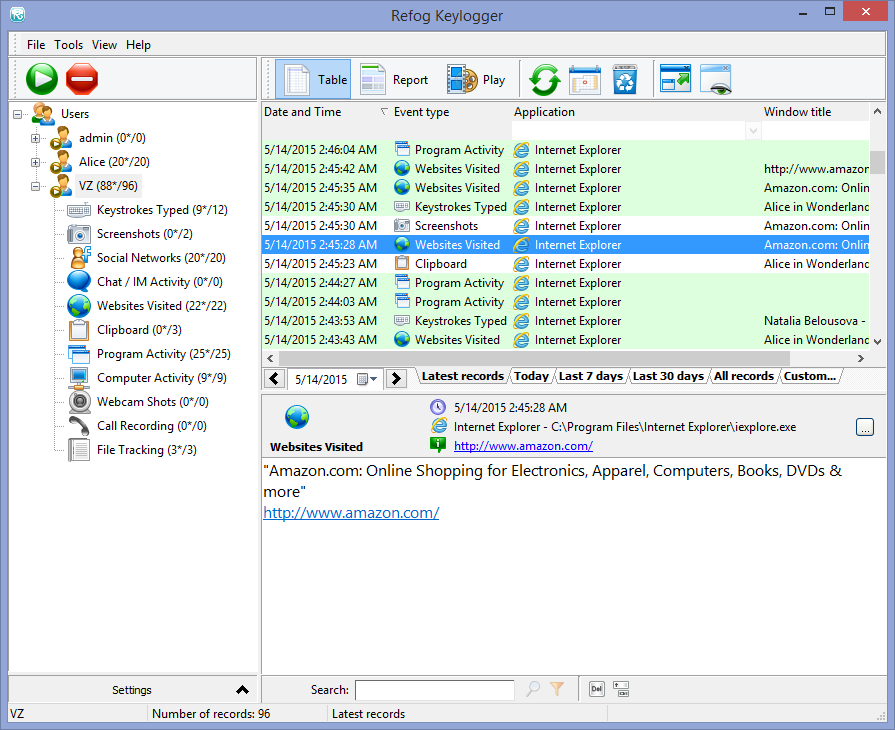Image resolution: width=895 pixels, height=730 pixels.
Task: Click the Event type column header
Action: pos(421,112)
